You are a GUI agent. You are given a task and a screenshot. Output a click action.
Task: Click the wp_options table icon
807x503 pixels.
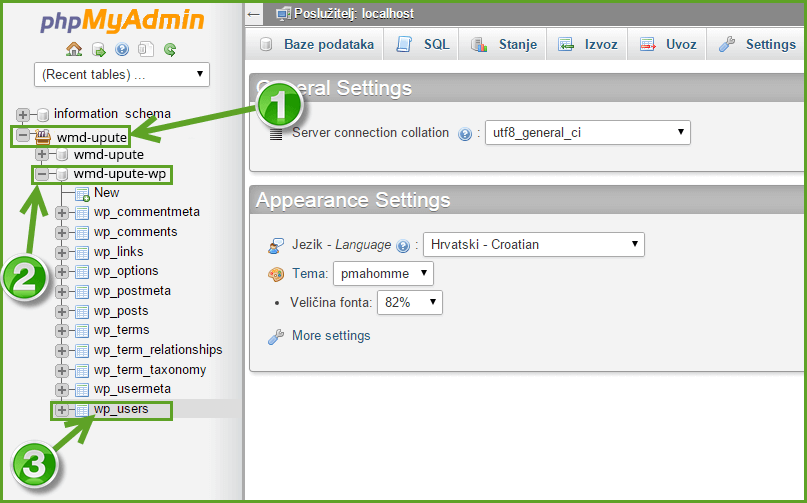(82, 272)
